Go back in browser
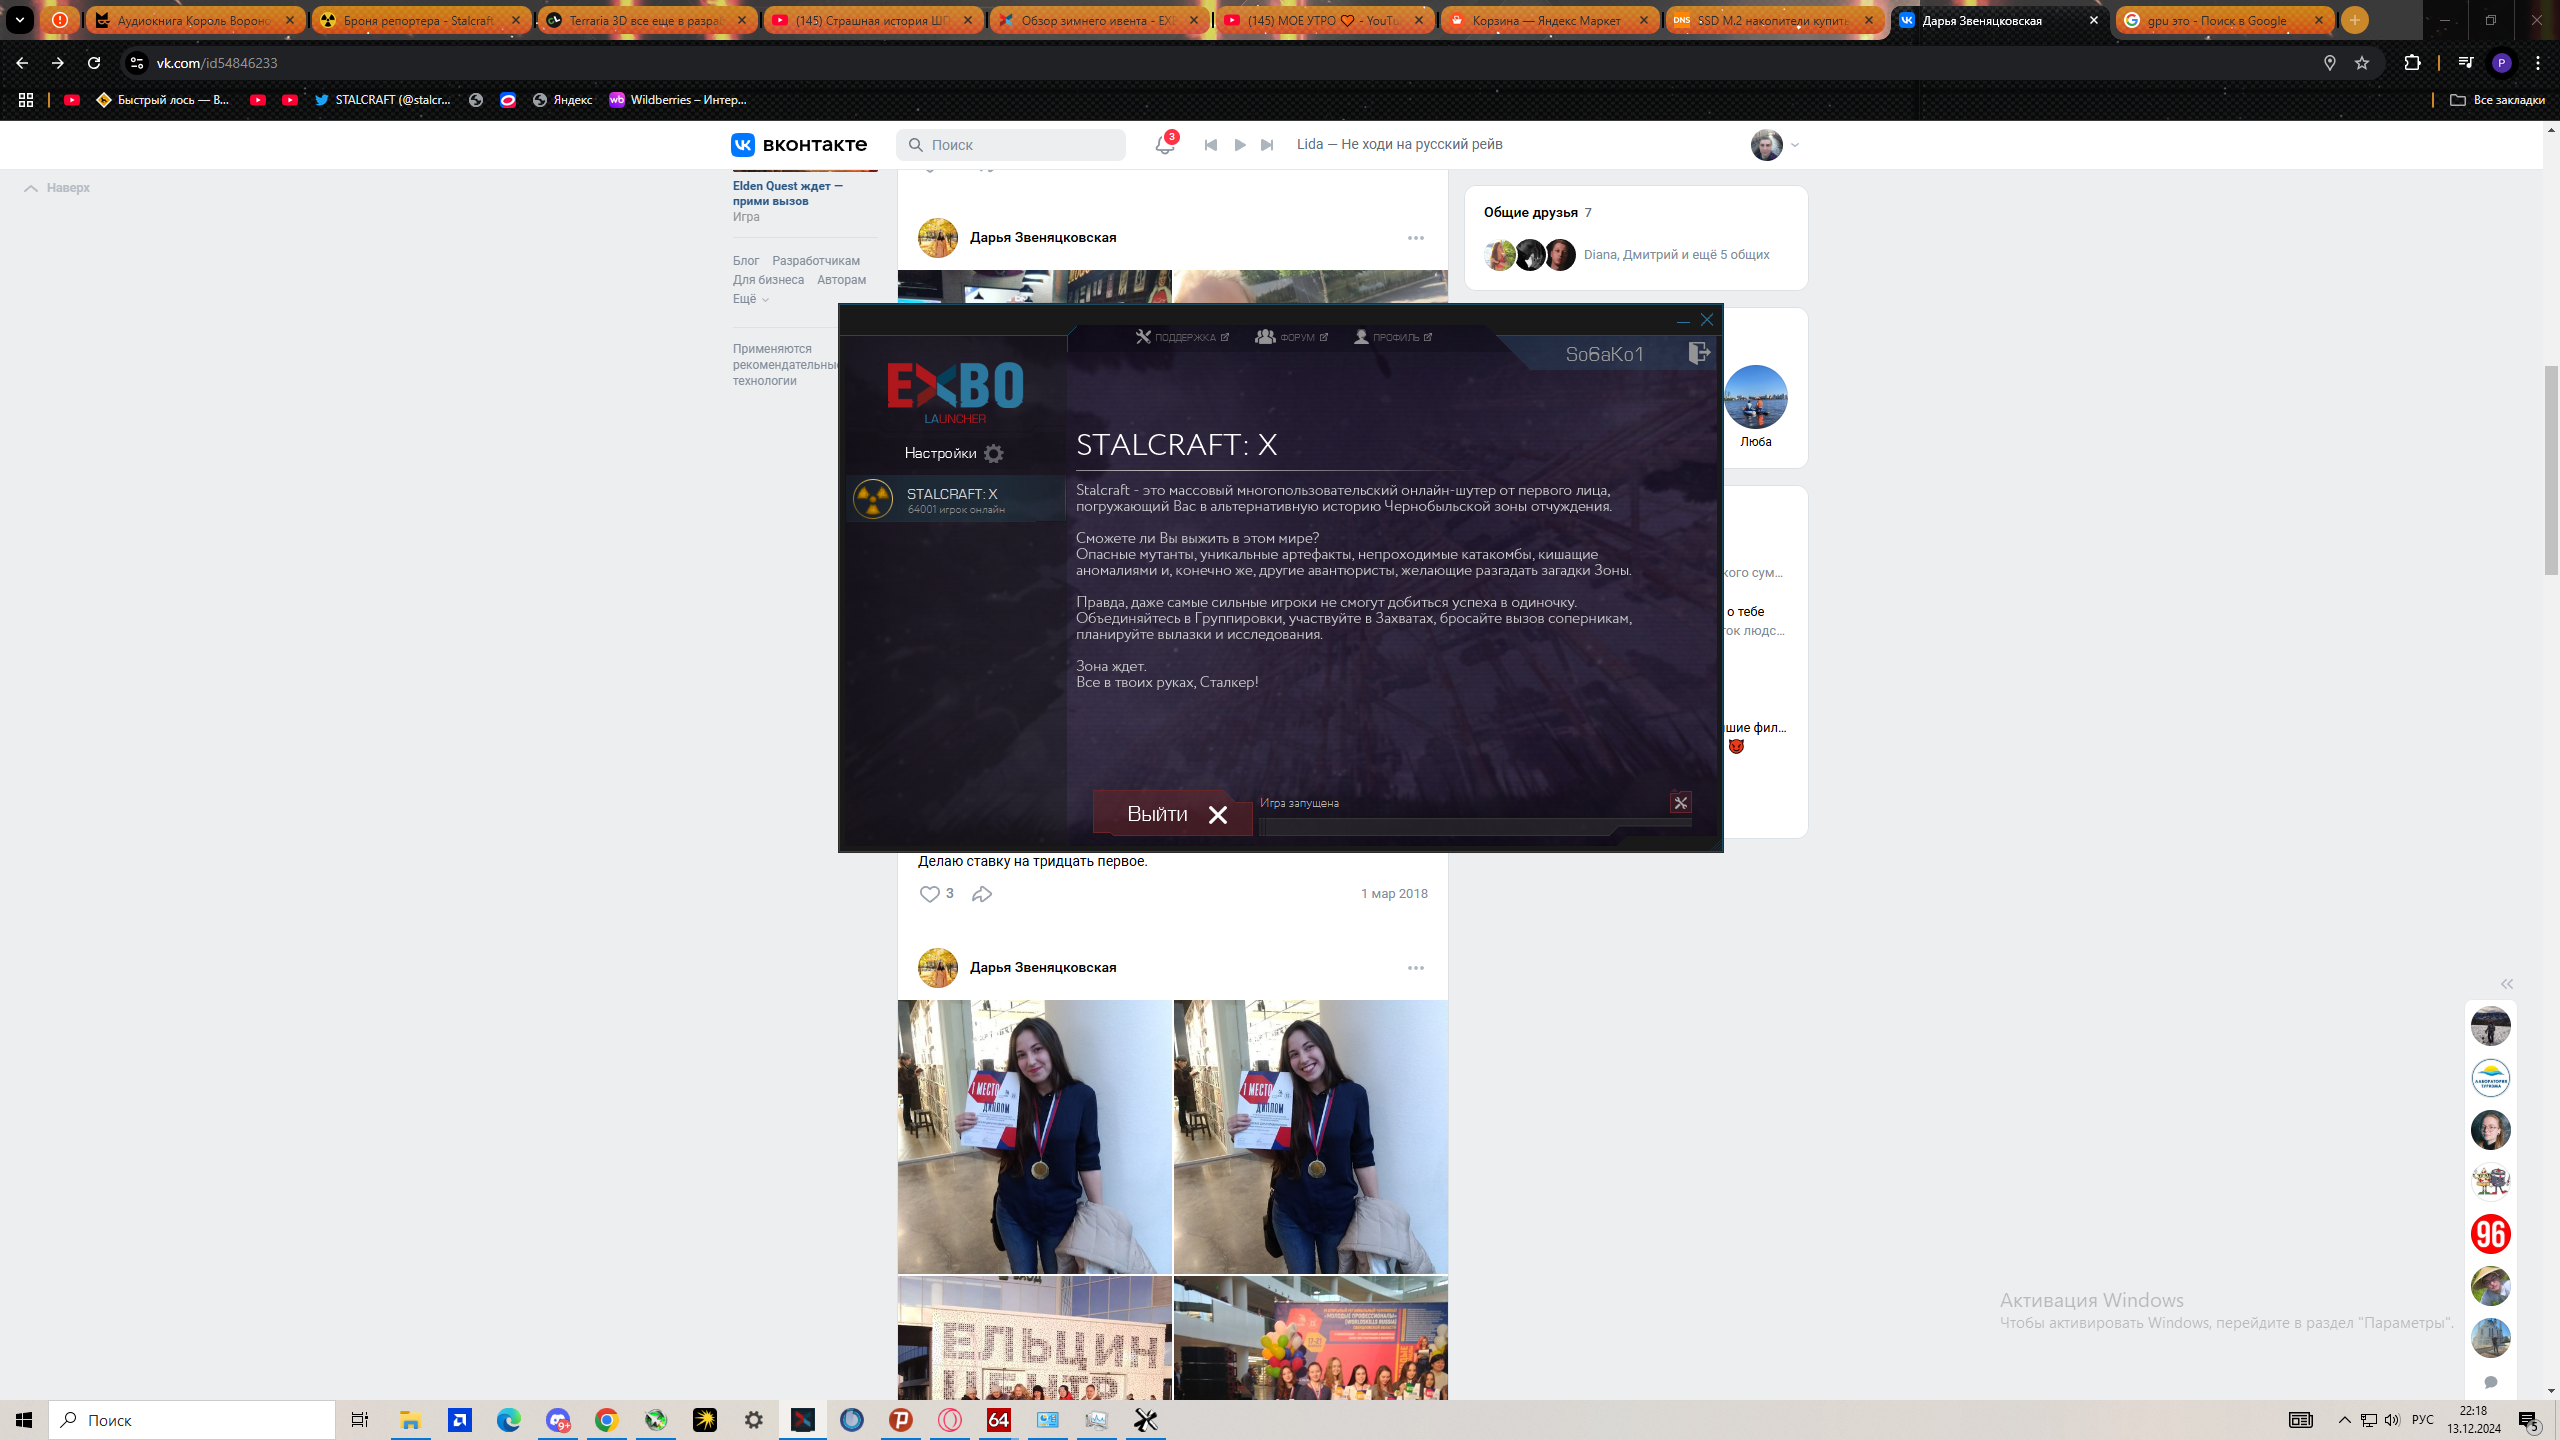Screen dimensions: 2560x1440 click(x=22, y=63)
